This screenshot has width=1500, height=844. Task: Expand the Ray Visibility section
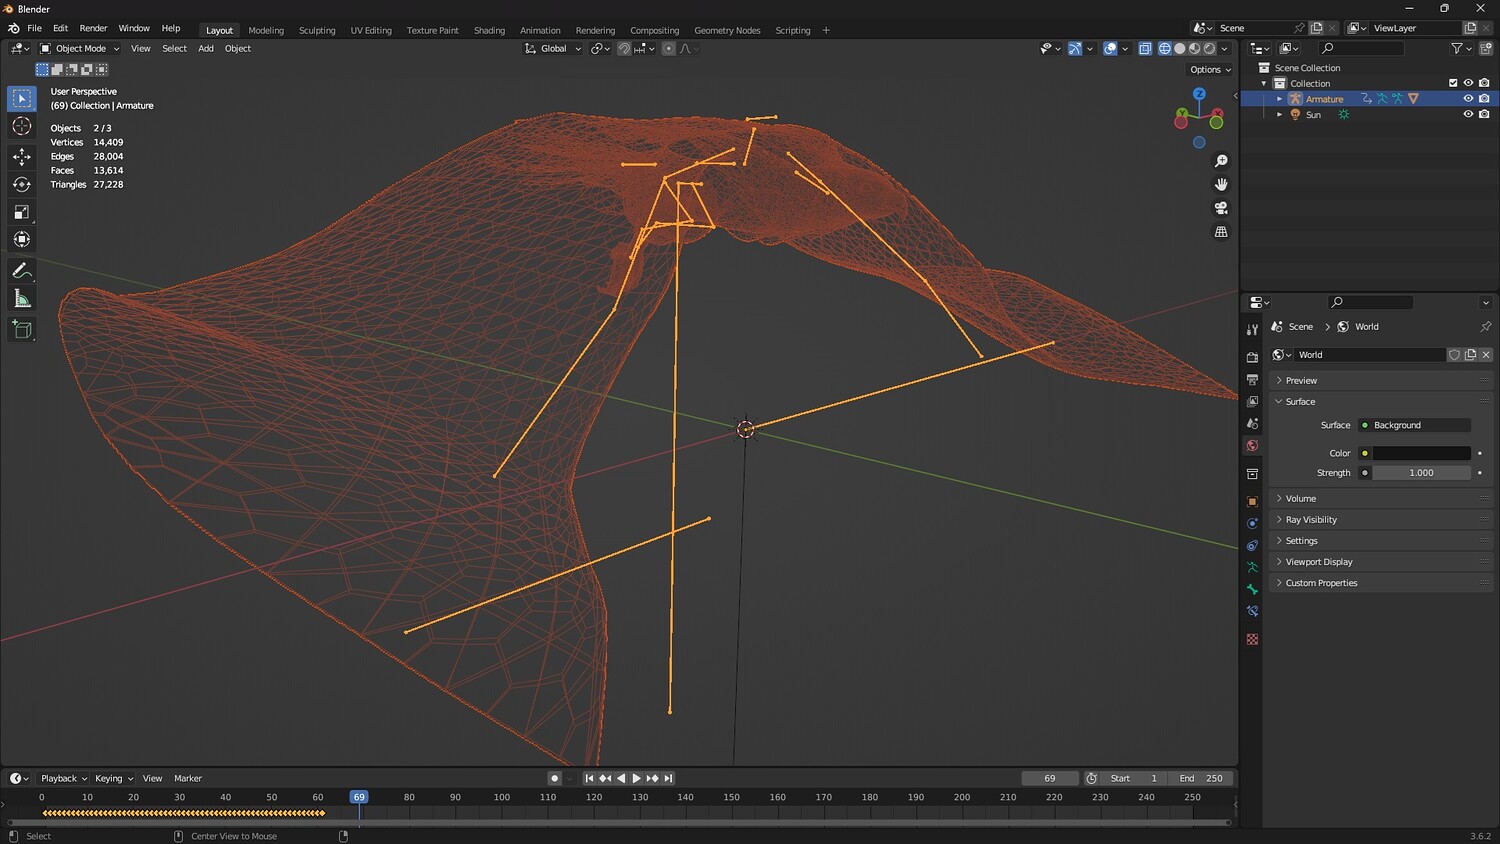coord(1310,520)
